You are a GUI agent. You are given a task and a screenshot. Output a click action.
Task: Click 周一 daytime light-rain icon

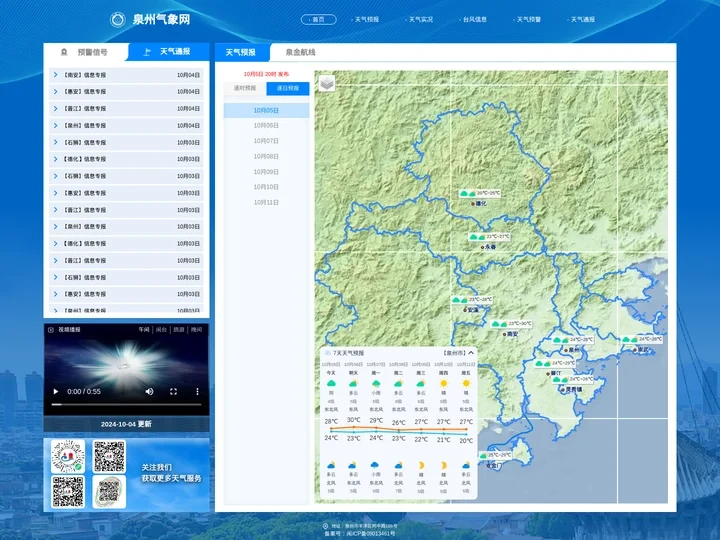pyautogui.click(x=376, y=383)
